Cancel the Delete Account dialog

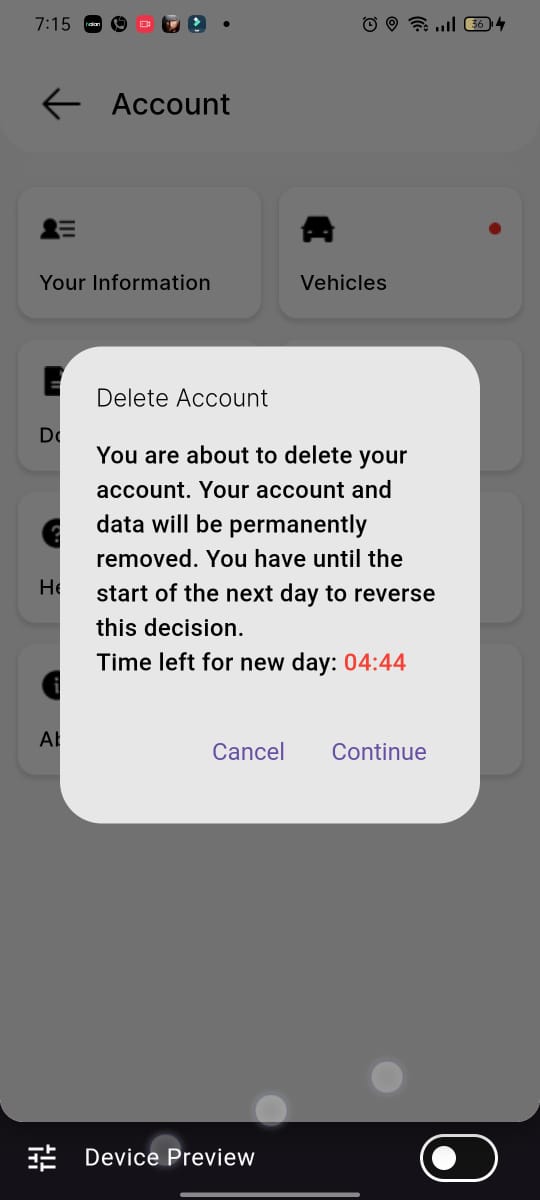(x=248, y=752)
